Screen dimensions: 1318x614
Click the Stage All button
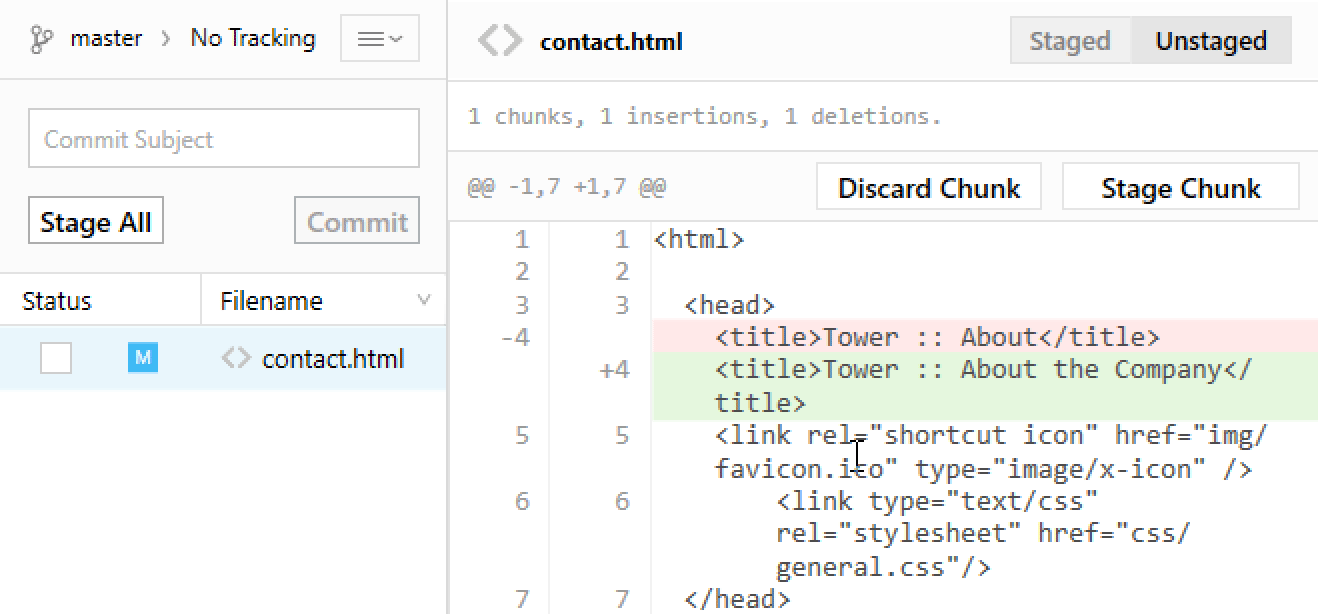pyautogui.click(x=95, y=221)
